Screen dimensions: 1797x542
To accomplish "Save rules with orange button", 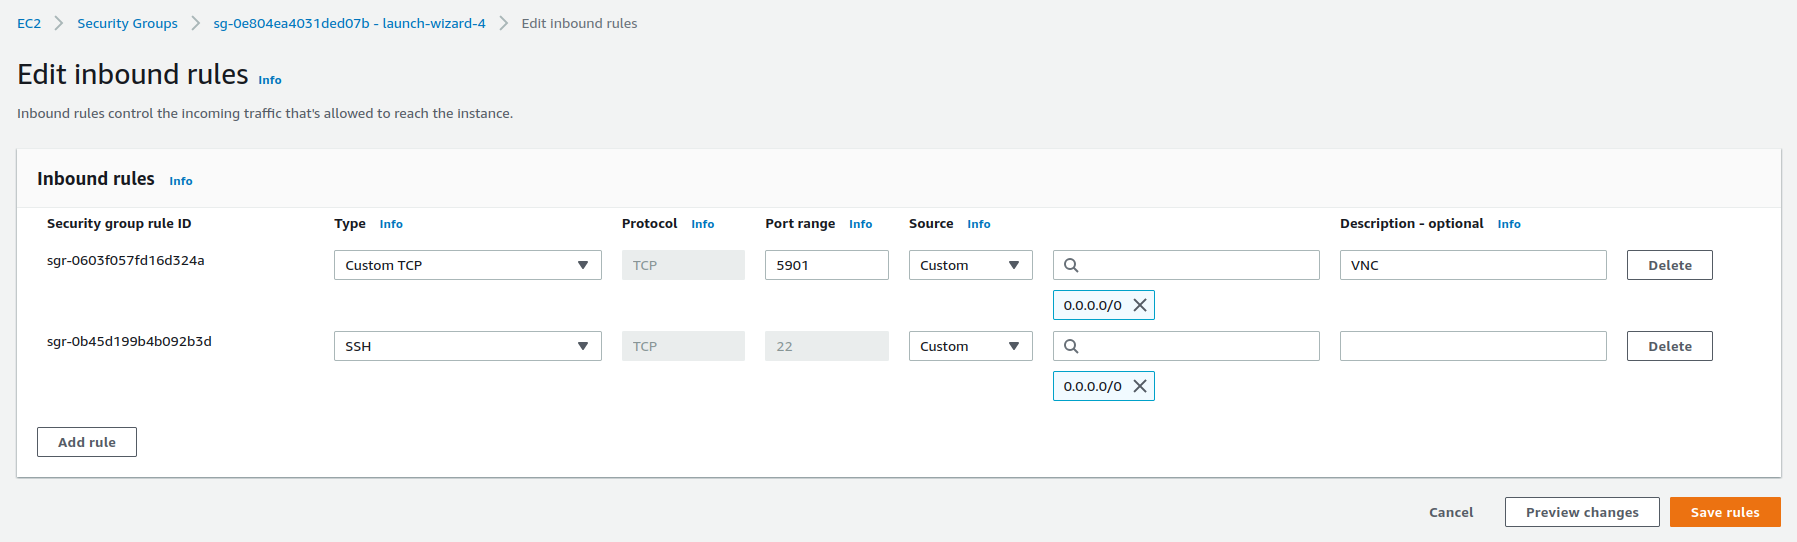I will click(1724, 512).
